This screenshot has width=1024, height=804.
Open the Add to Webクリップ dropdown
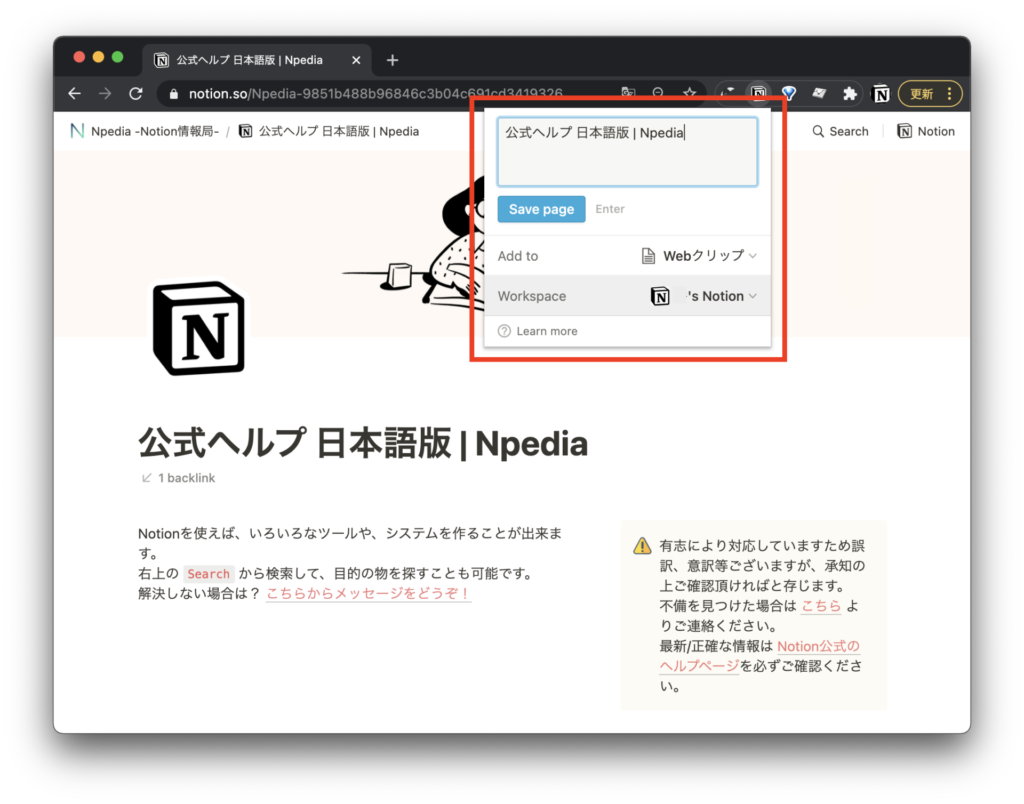tap(699, 256)
